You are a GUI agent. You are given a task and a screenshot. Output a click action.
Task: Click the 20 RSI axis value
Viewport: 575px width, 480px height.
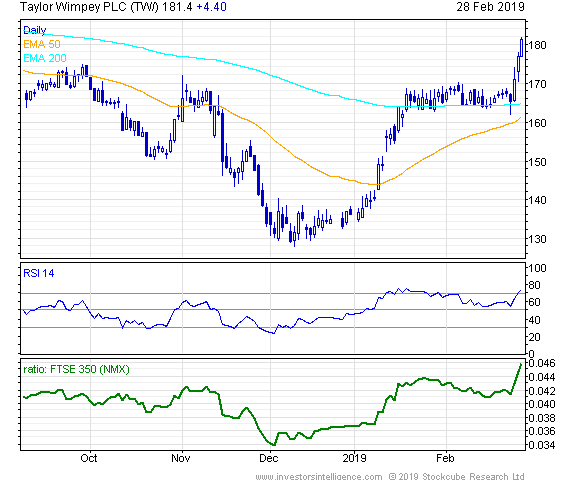click(x=534, y=337)
